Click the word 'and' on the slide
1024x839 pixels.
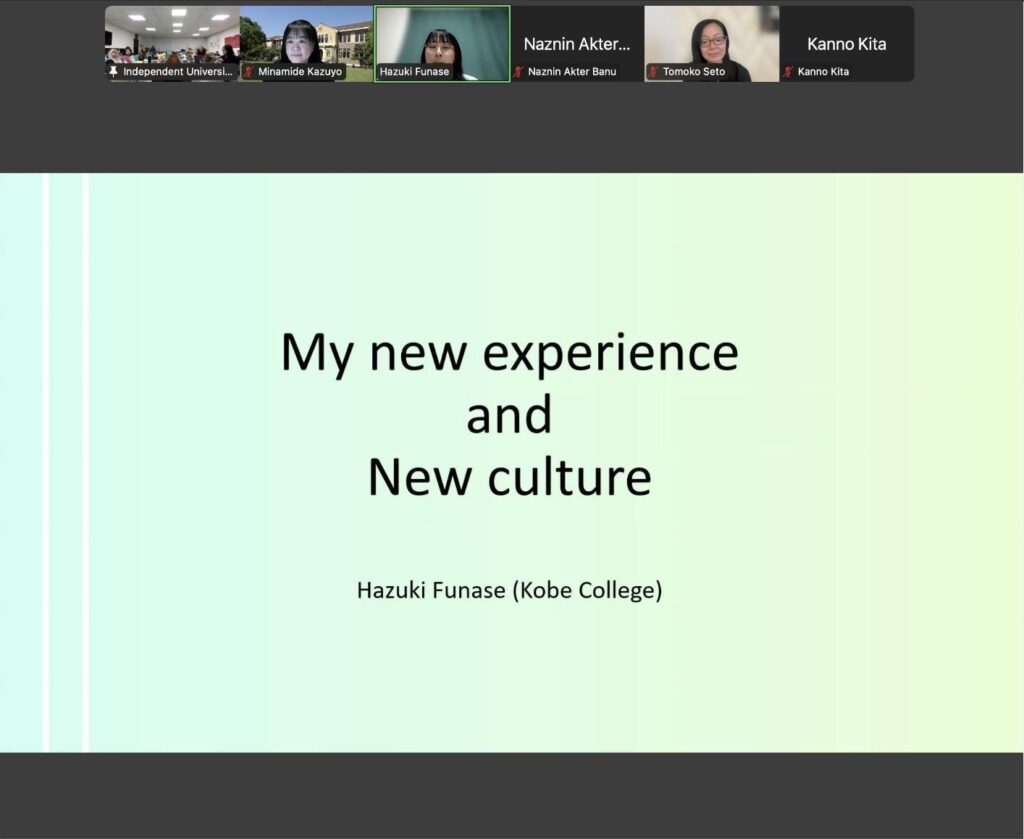pyautogui.click(x=509, y=415)
